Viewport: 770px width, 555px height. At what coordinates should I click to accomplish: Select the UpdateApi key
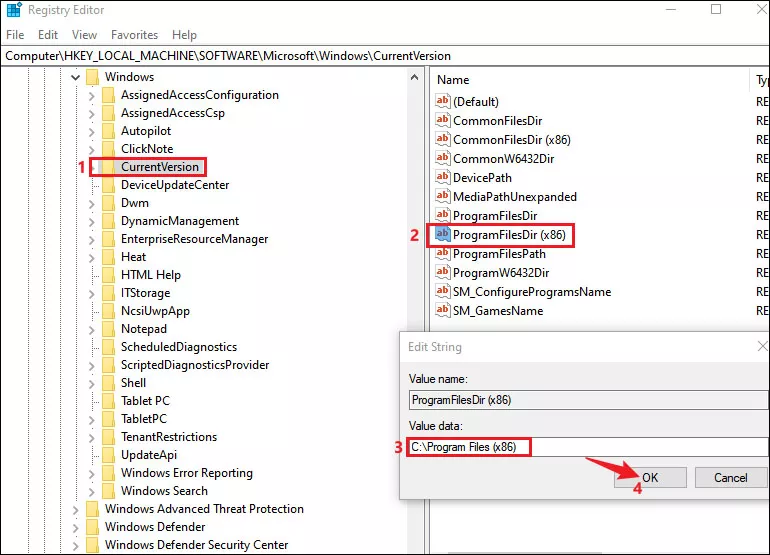click(149, 455)
